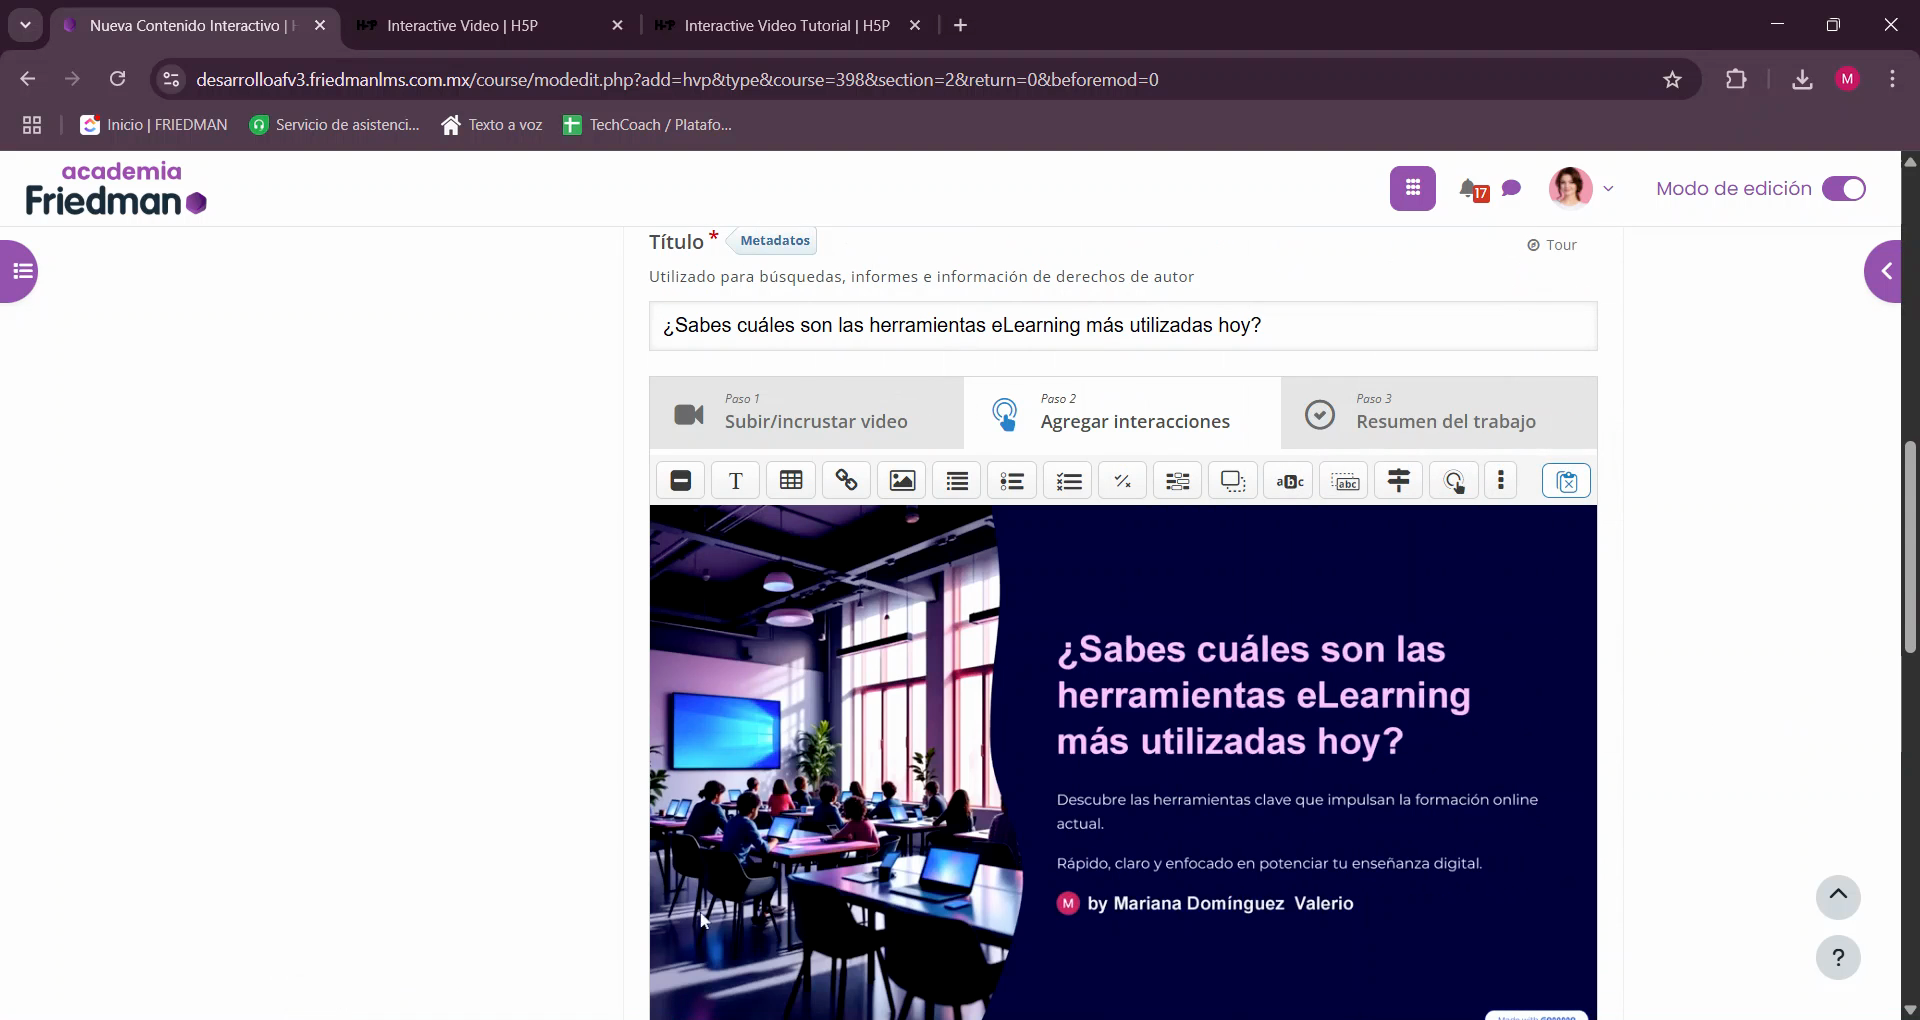
Task: Click the user avatar photo
Action: [1570, 188]
